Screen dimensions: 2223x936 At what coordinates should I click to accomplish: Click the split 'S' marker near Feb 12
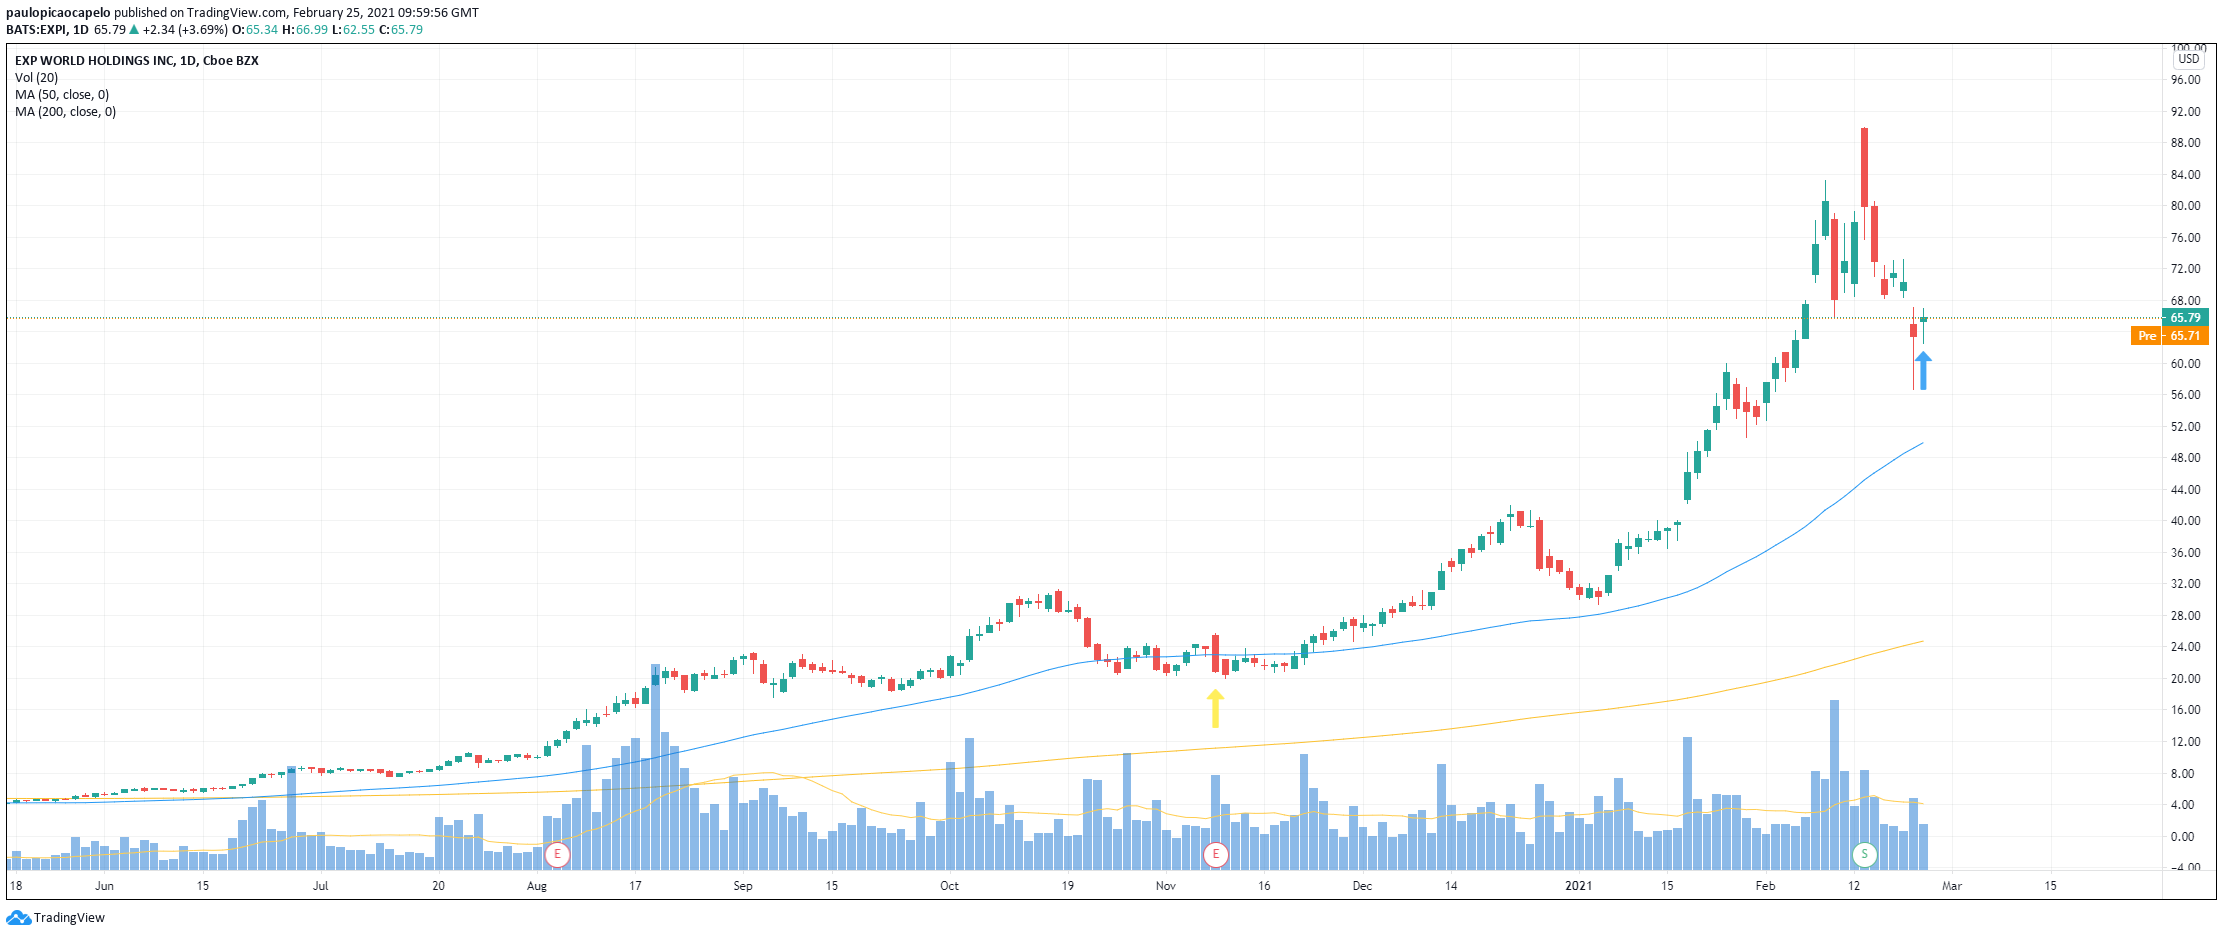point(1864,855)
